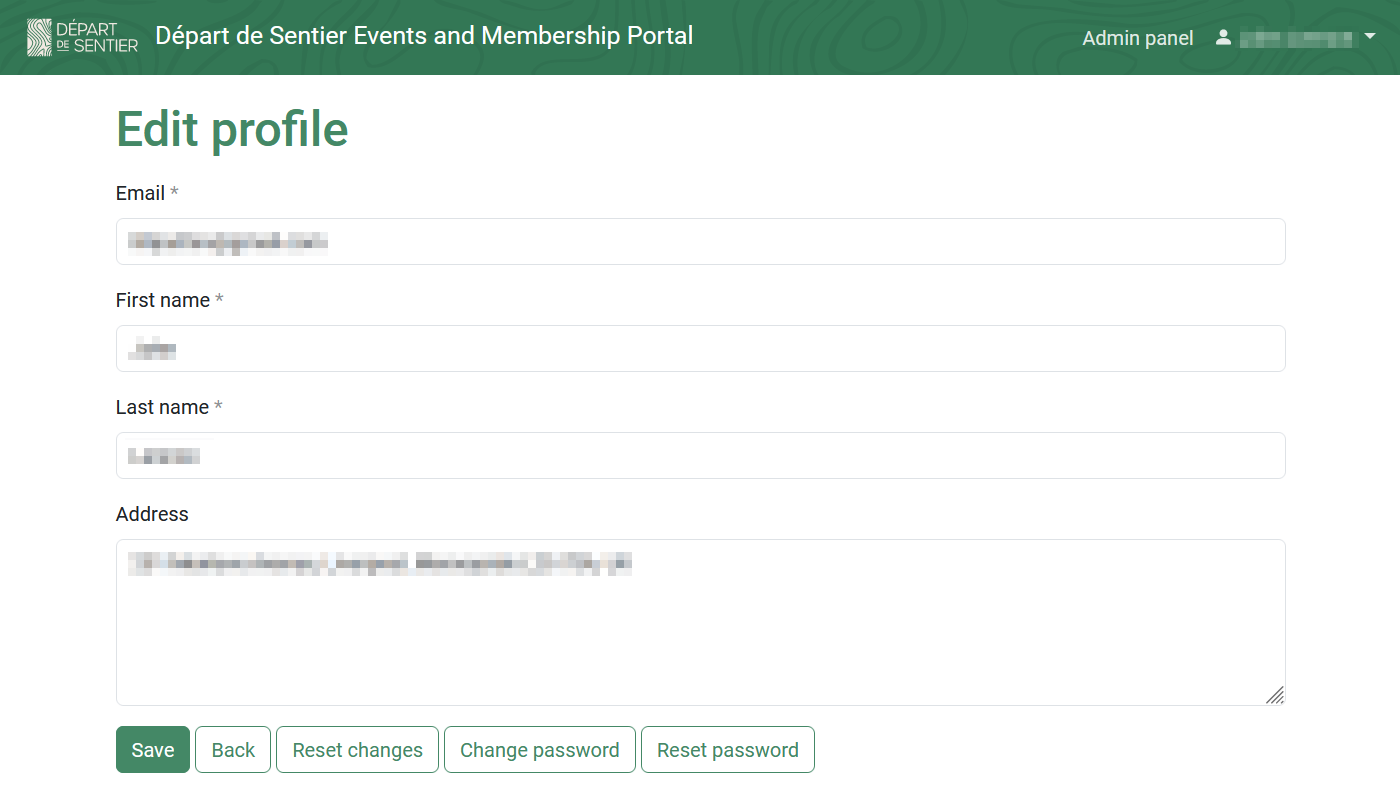The height and width of the screenshot is (798, 1400).
Task: Open the Admin panel link
Action: click(1138, 38)
